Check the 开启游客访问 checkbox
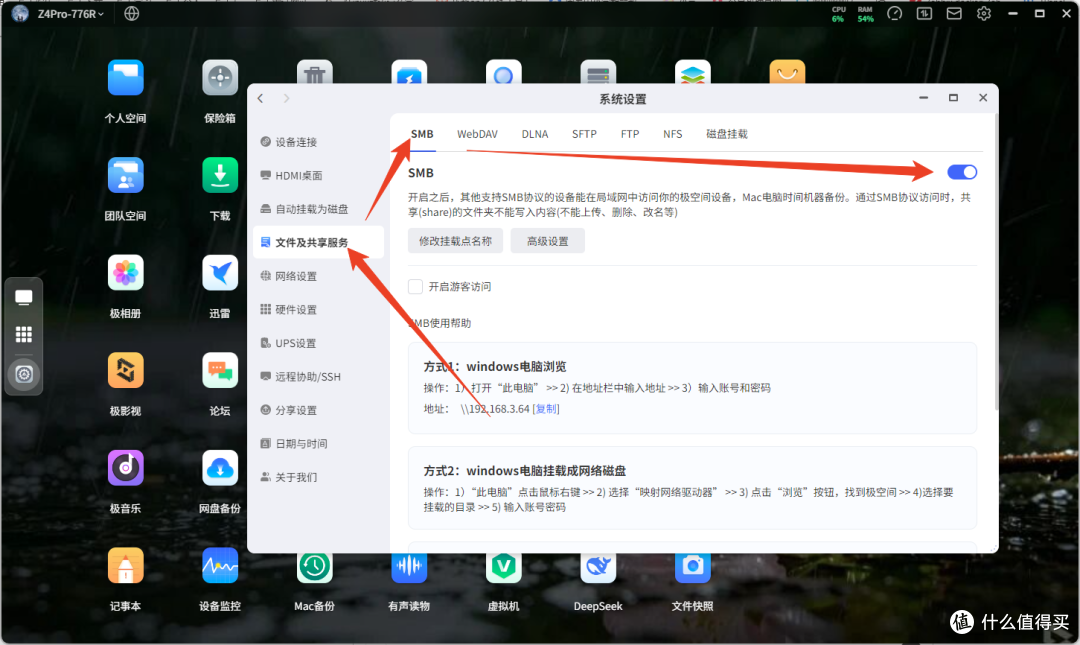The width and height of the screenshot is (1080, 645). pos(415,287)
